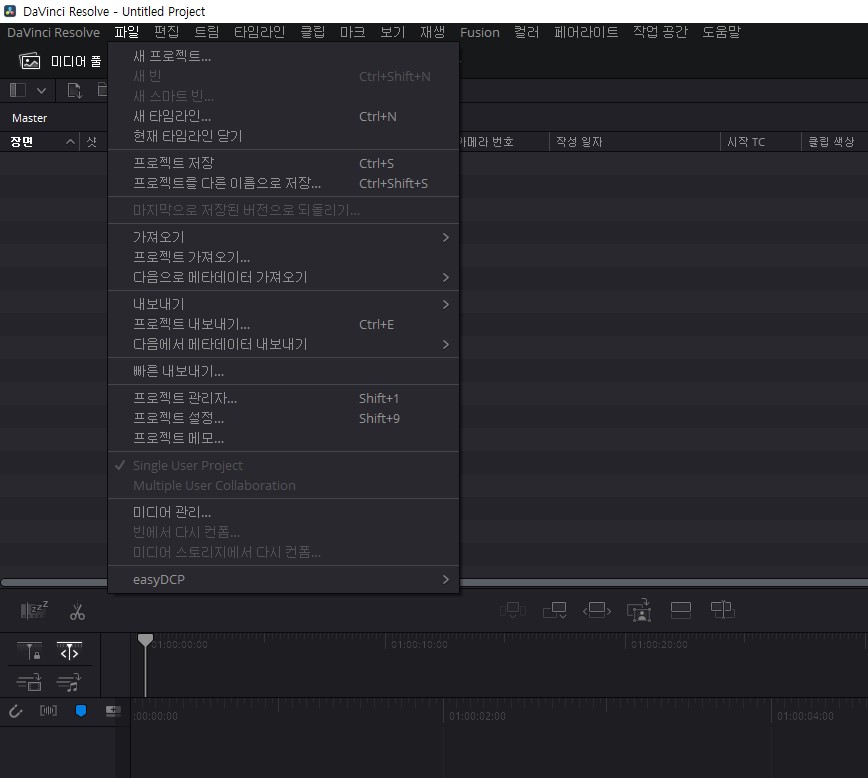Open the 편집 menu in menu bar
Viewport: 868px width, 778px height.
tap(167, 32)
